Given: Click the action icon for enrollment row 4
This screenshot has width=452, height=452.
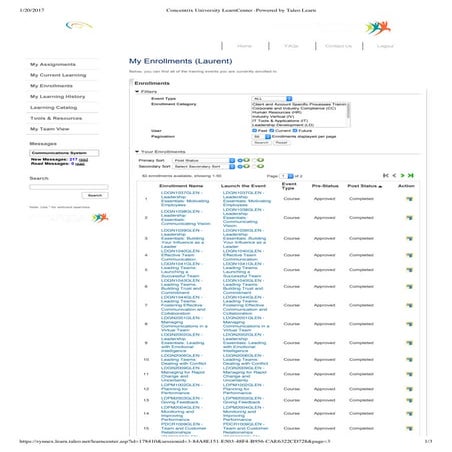Looking at the screenshot, I should pyautogui.click(x=409, y=255).
